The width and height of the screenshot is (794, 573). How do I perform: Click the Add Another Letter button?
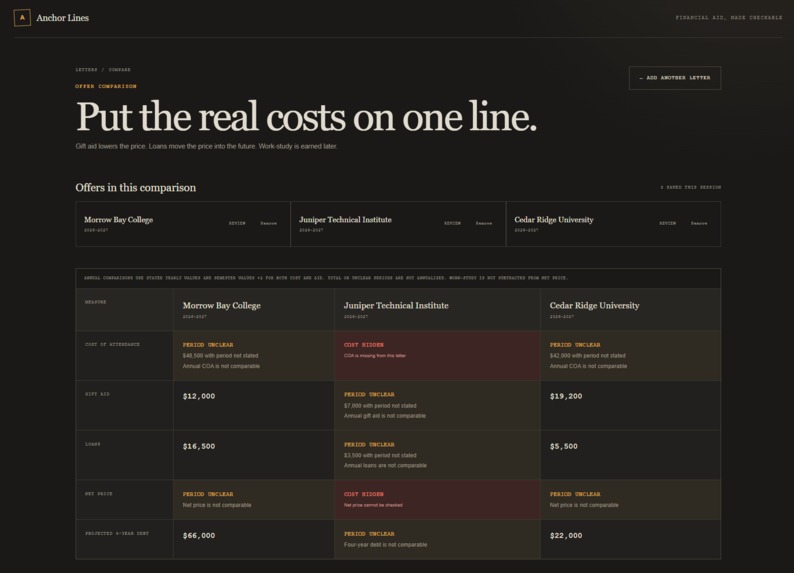coord(674,78)
